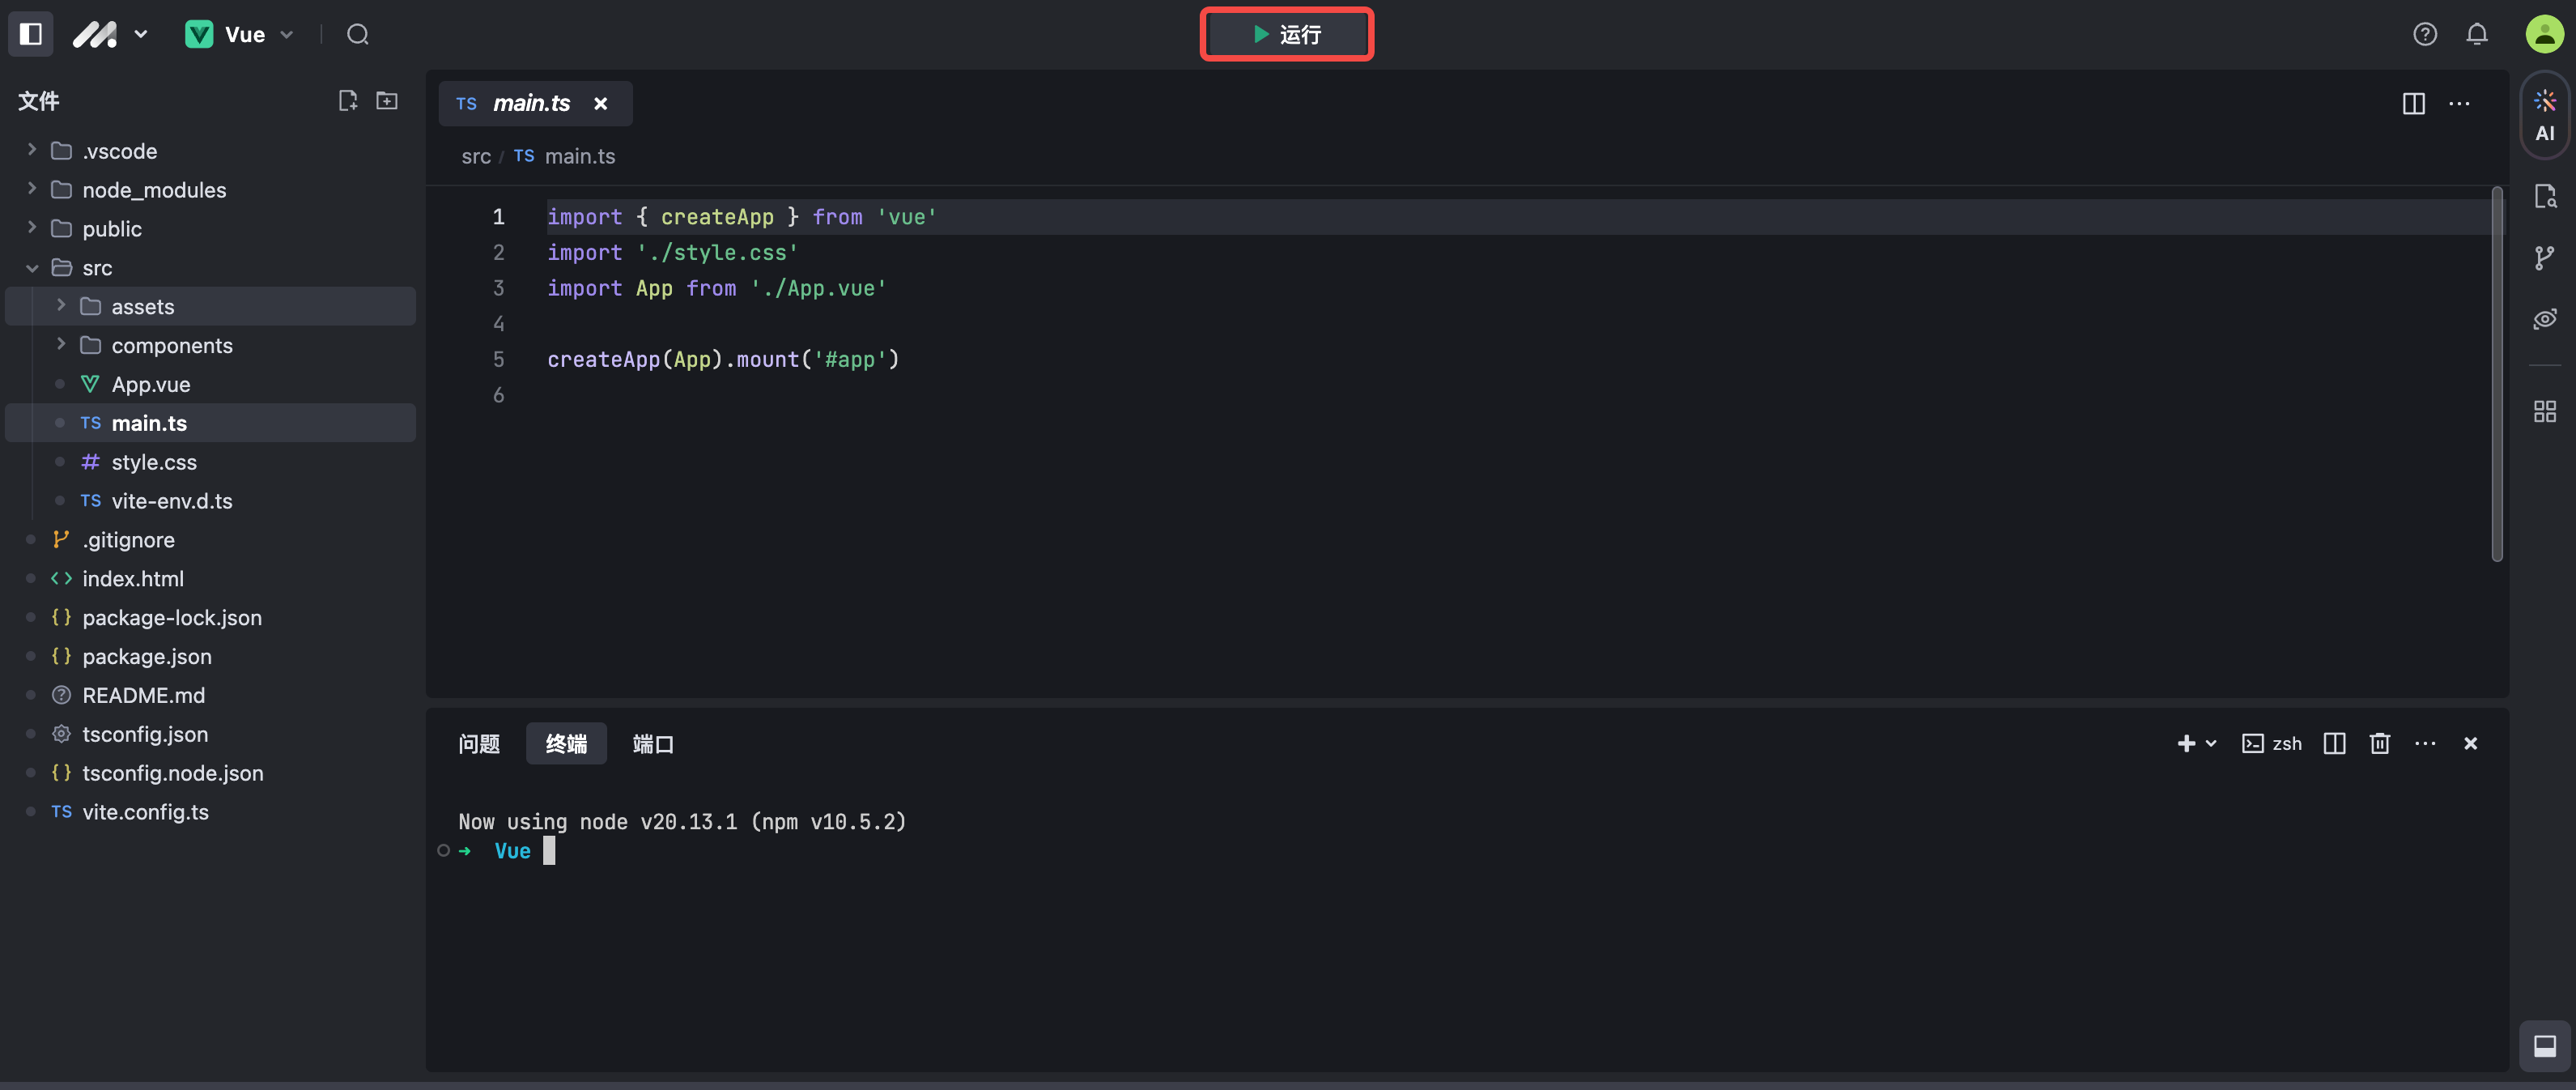
Task: Open the grid layout icon in right sidebar
Action: (2545, 410)
